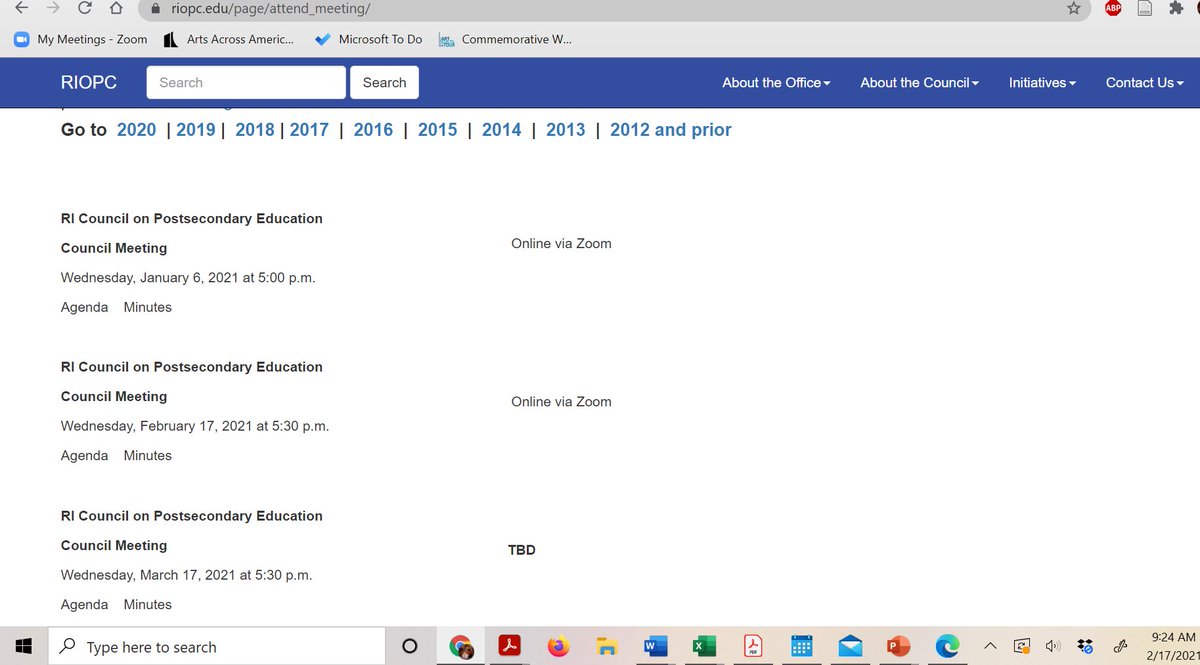Viewport: 1200px width, 665px height.
Task: Expand the Initiatives dropdown
Action: [x=1042, y=83]
